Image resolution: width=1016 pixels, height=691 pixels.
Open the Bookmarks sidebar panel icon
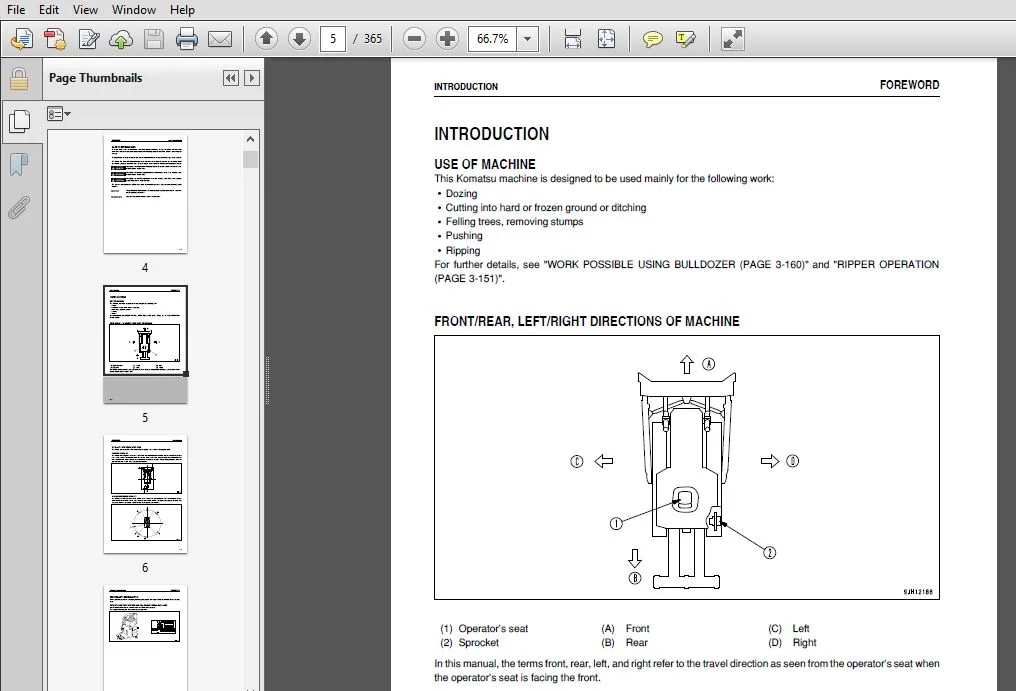click(x=19, y=165)
